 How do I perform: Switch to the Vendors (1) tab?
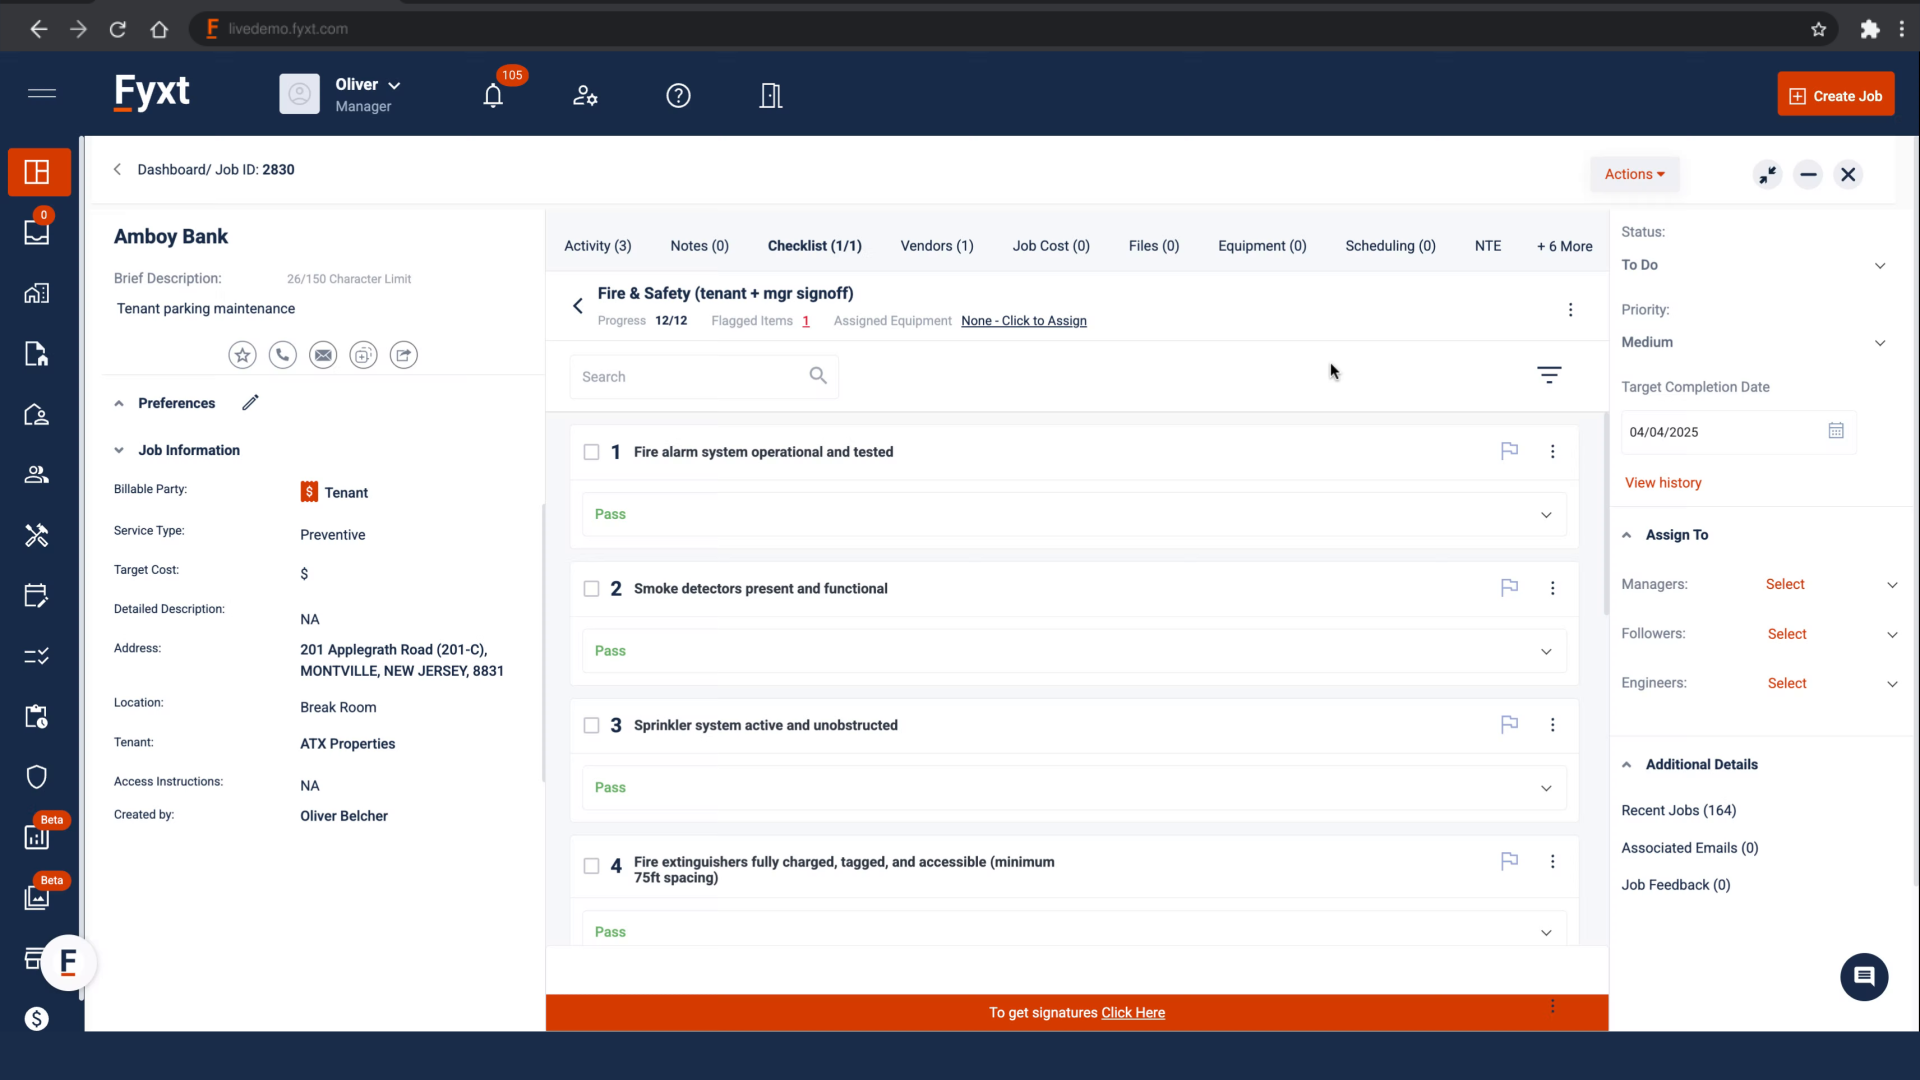click(936, 246)
